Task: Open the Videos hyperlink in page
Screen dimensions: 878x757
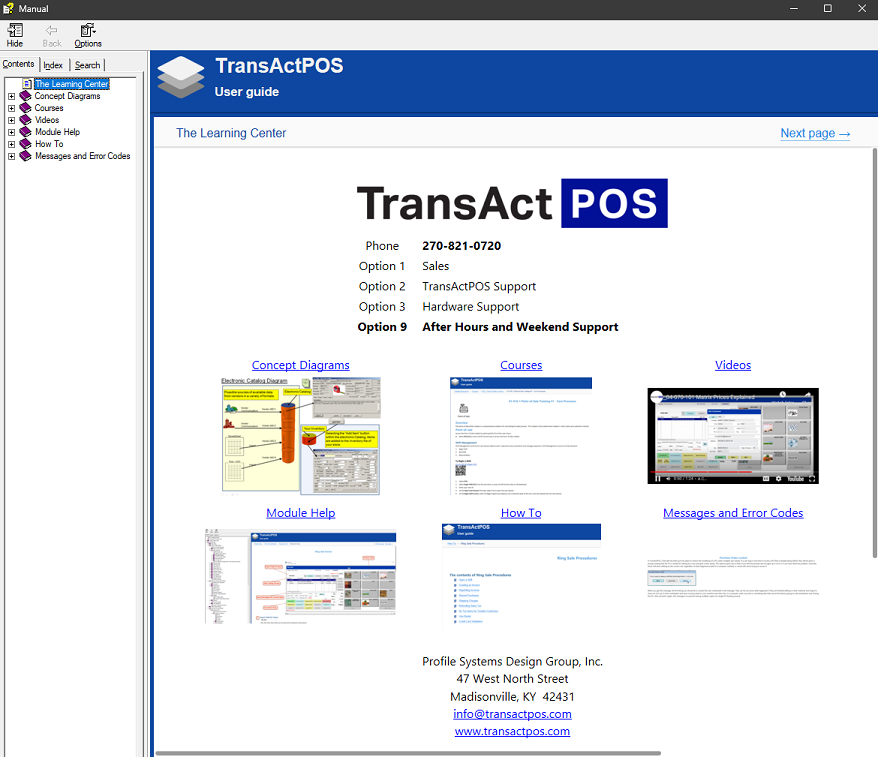Action: (733, 365)
